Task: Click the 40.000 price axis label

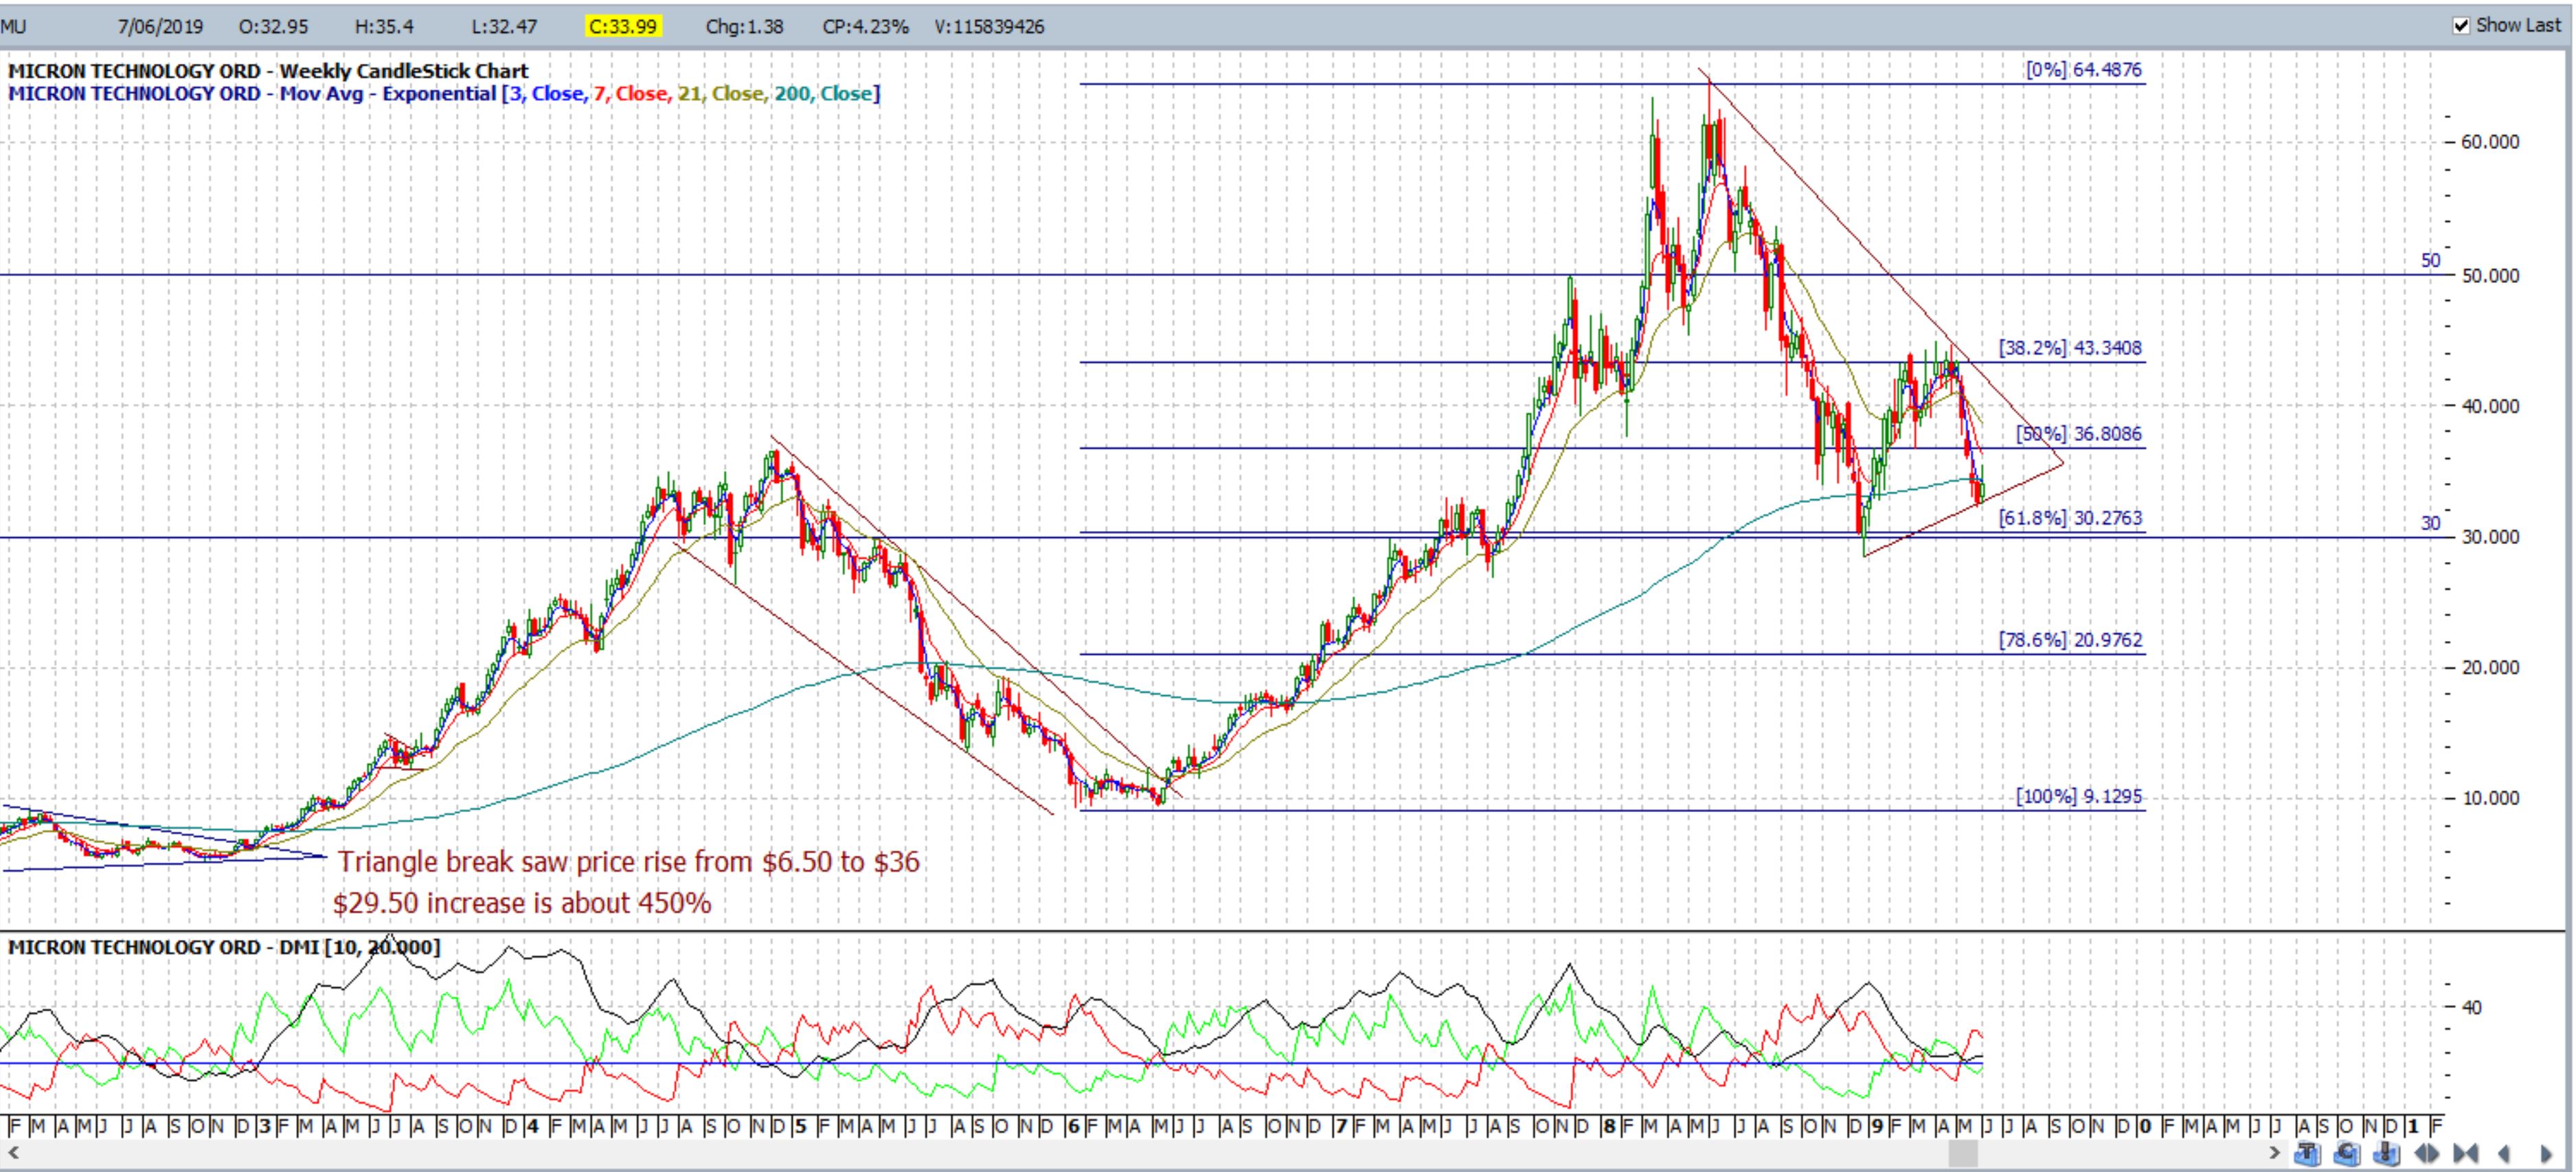Action: click(2490, 407)
